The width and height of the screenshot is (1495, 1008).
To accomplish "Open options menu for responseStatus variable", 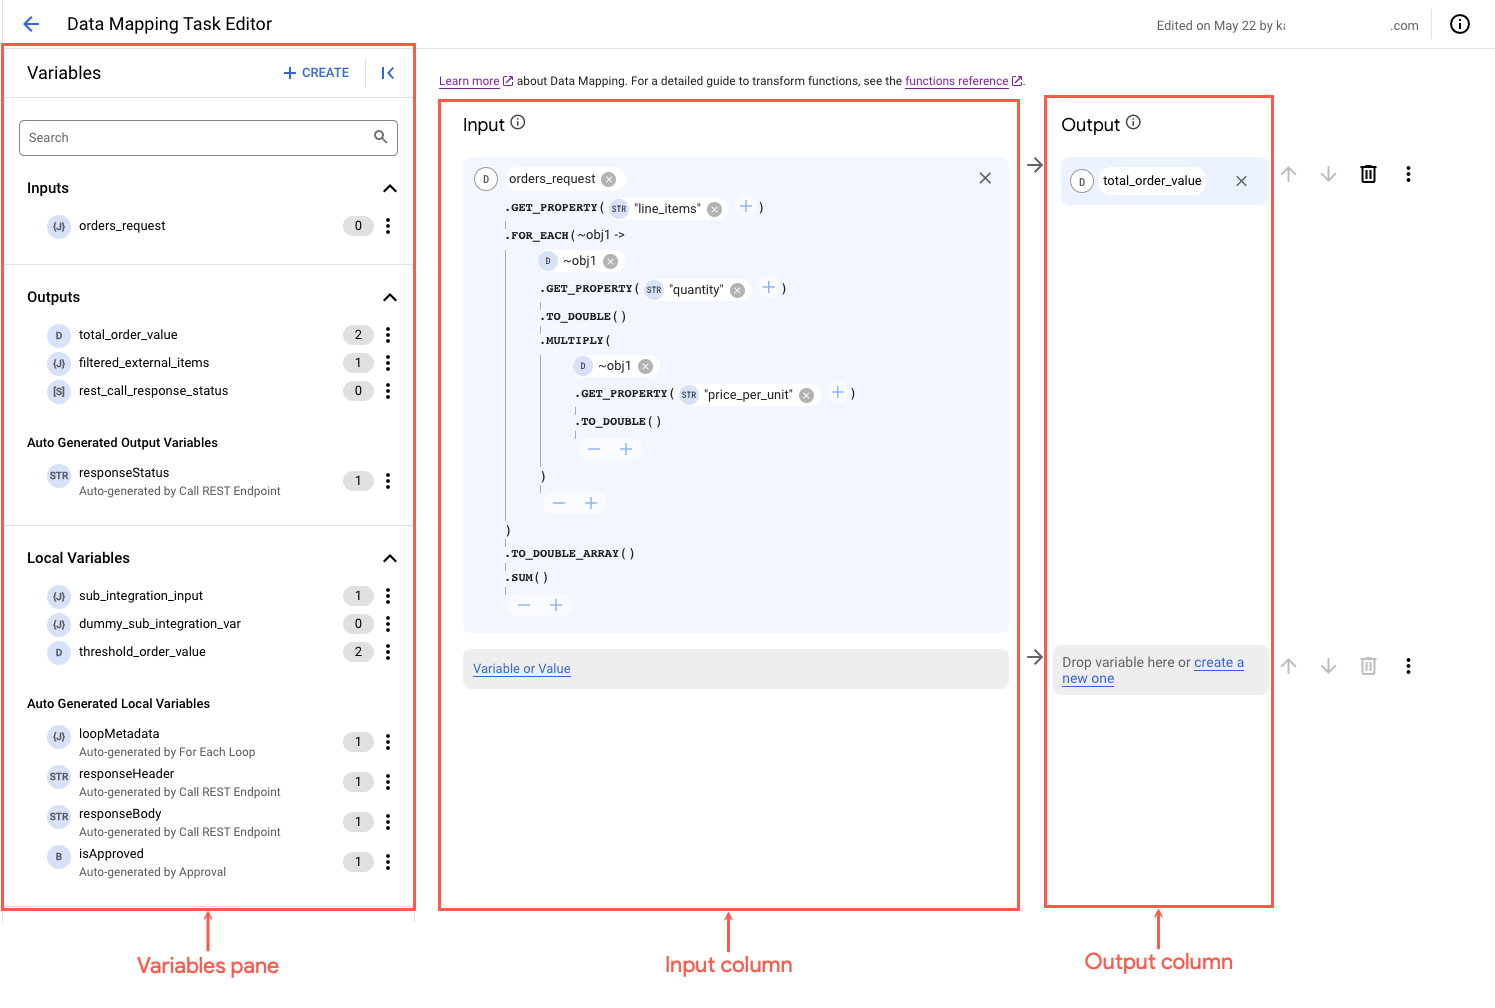I will [x=388, y=481].
